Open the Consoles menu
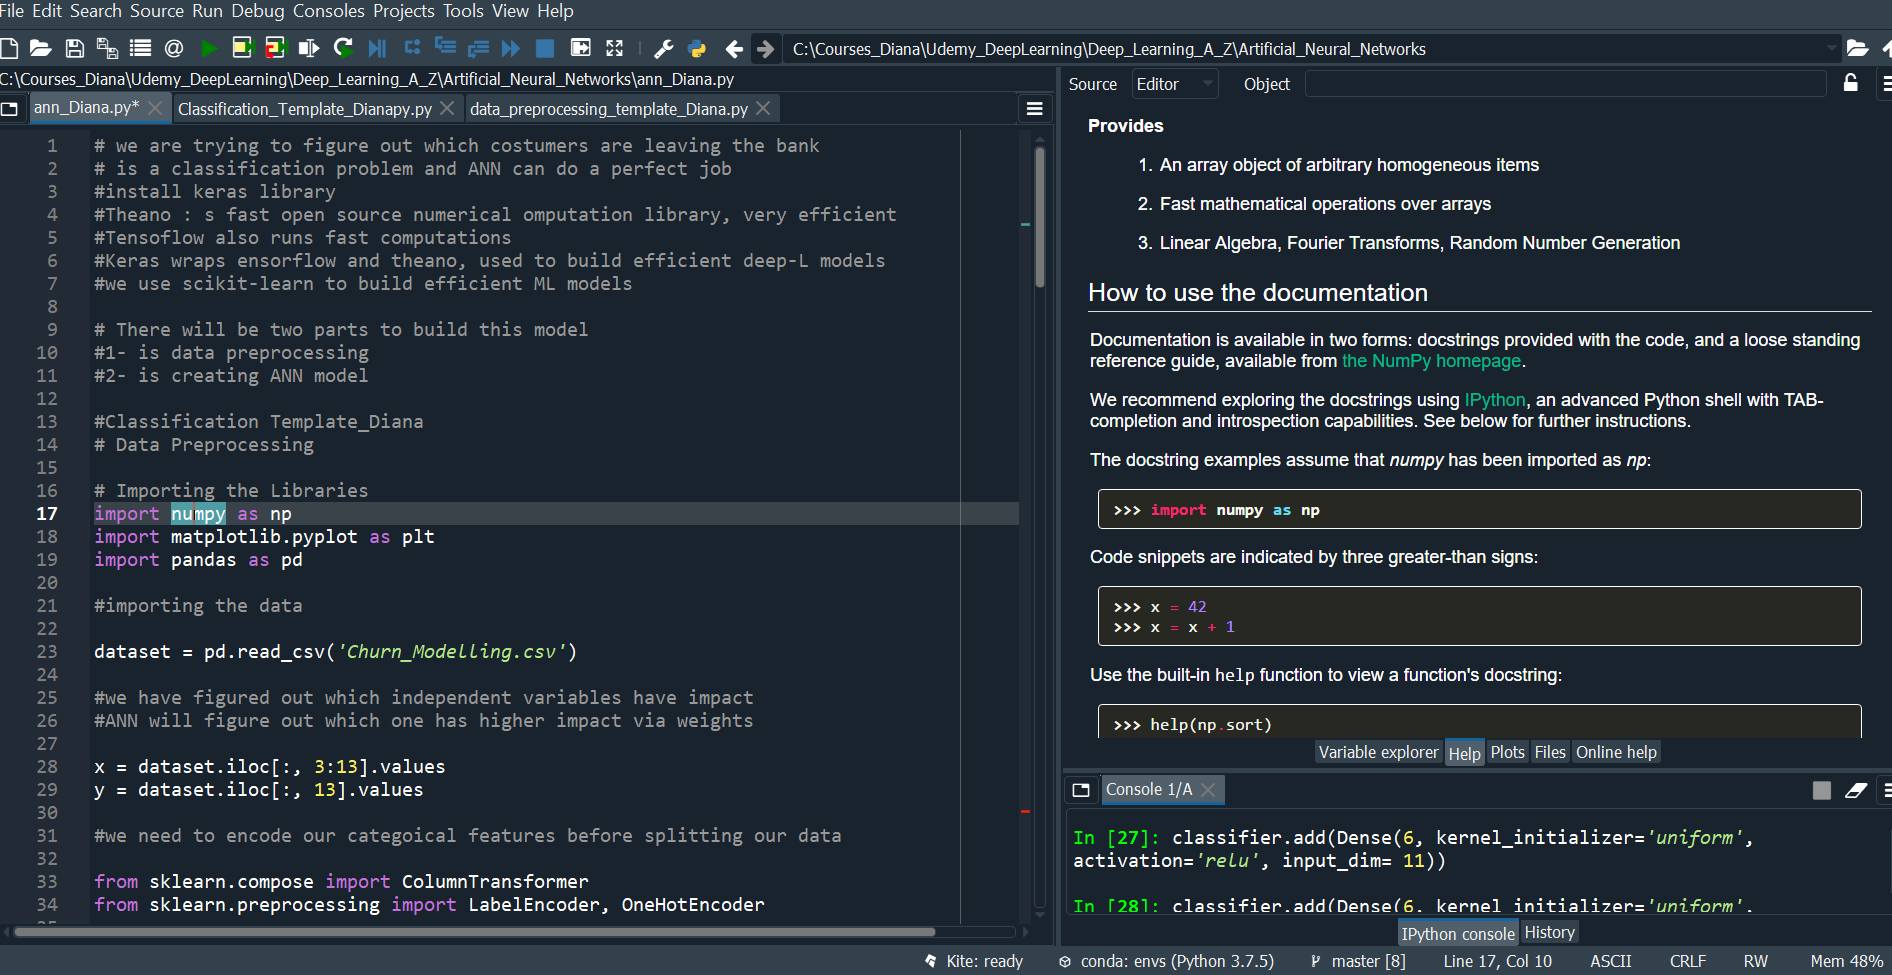1892x975 pixels. [x=329, y=11]
